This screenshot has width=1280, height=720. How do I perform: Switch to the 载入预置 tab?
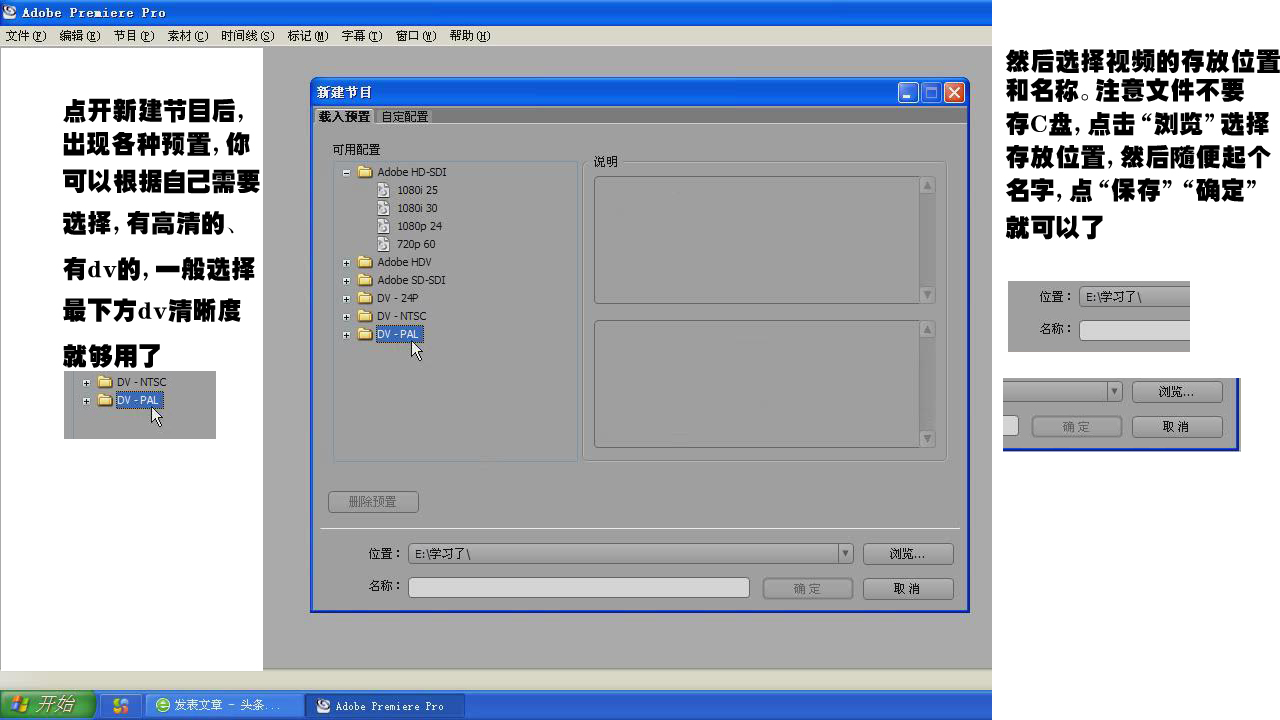[344, 117]
